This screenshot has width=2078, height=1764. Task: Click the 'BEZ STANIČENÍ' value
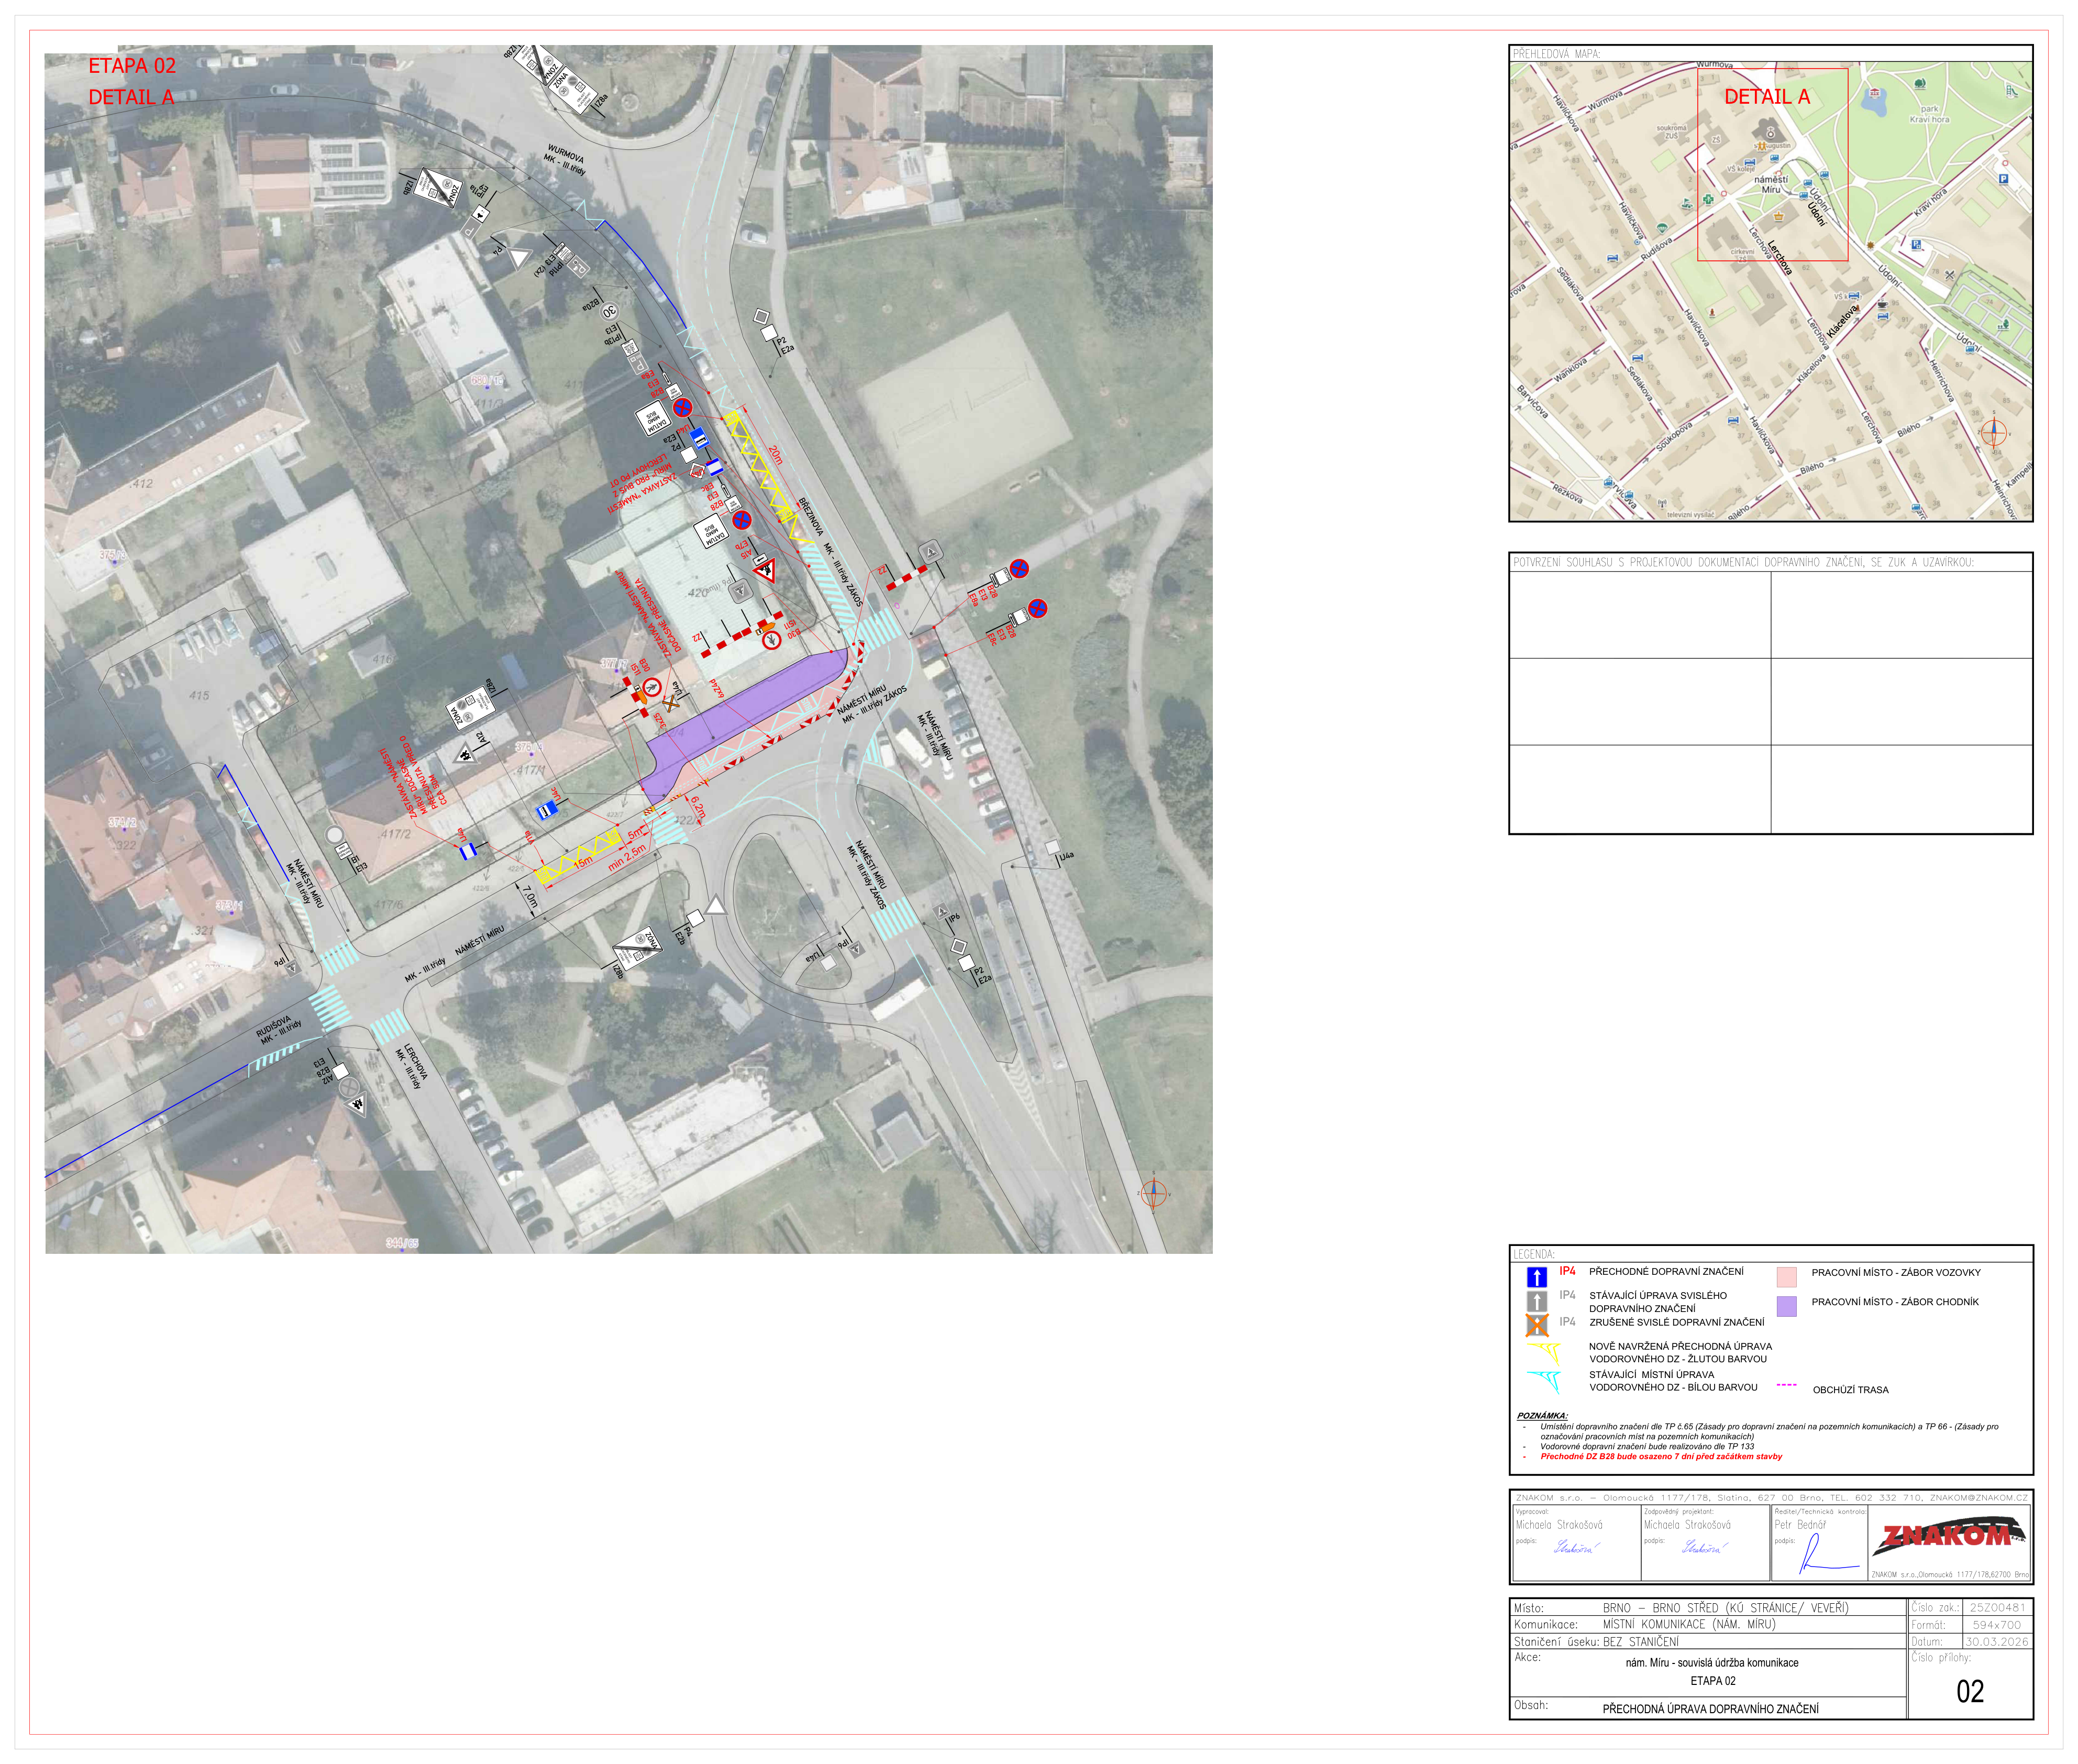[1641, 1641]
